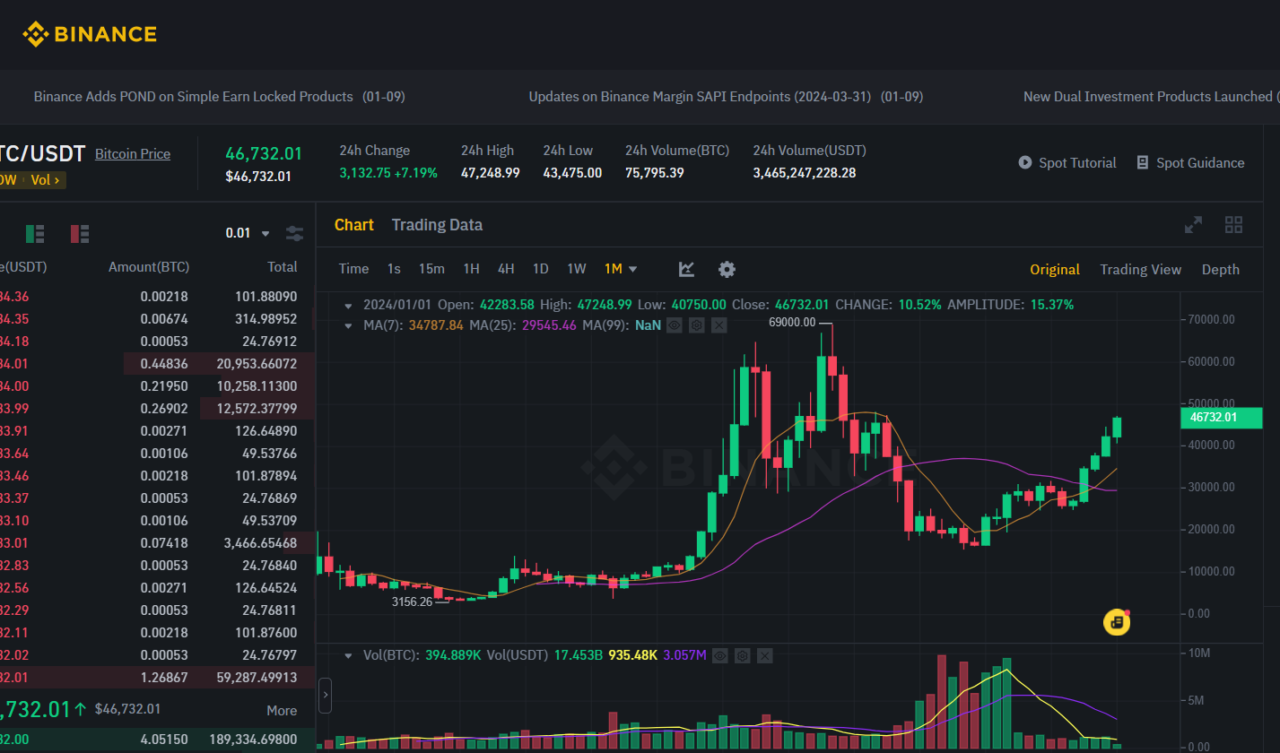
Task: Open order book display settings sliders icon
Action: coord(294,233)
